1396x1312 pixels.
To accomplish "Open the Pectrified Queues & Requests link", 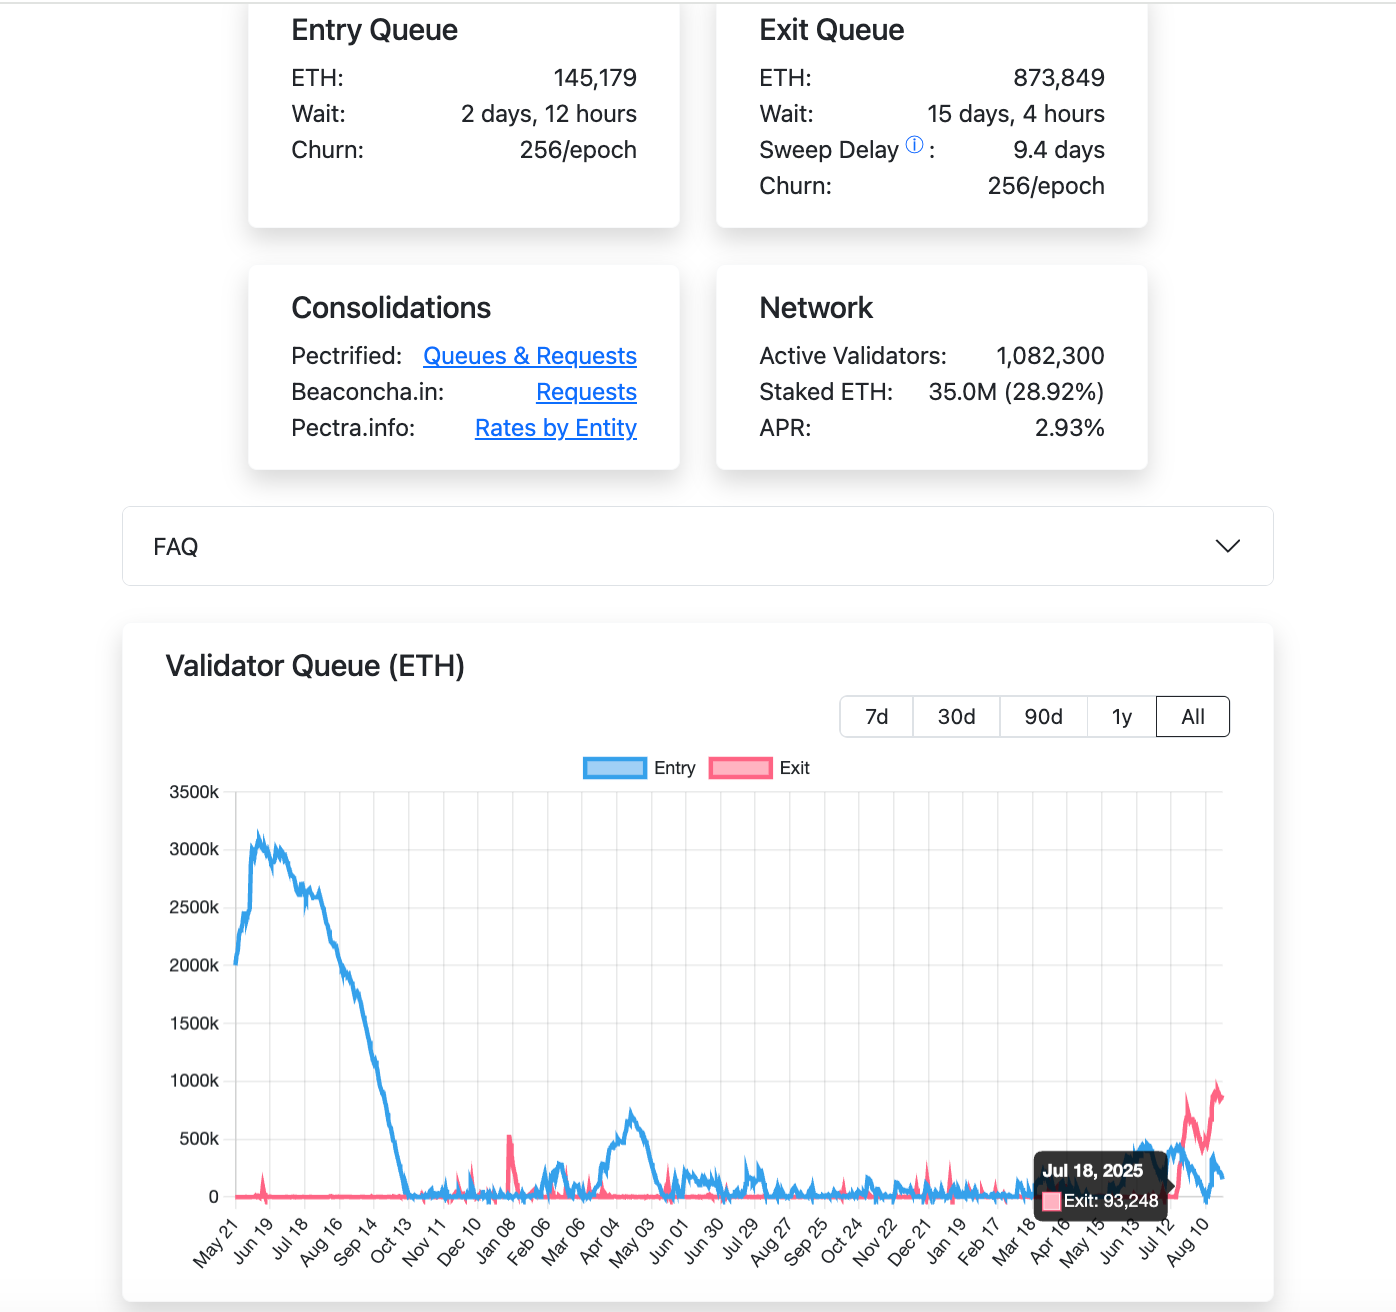I will 529,356.
